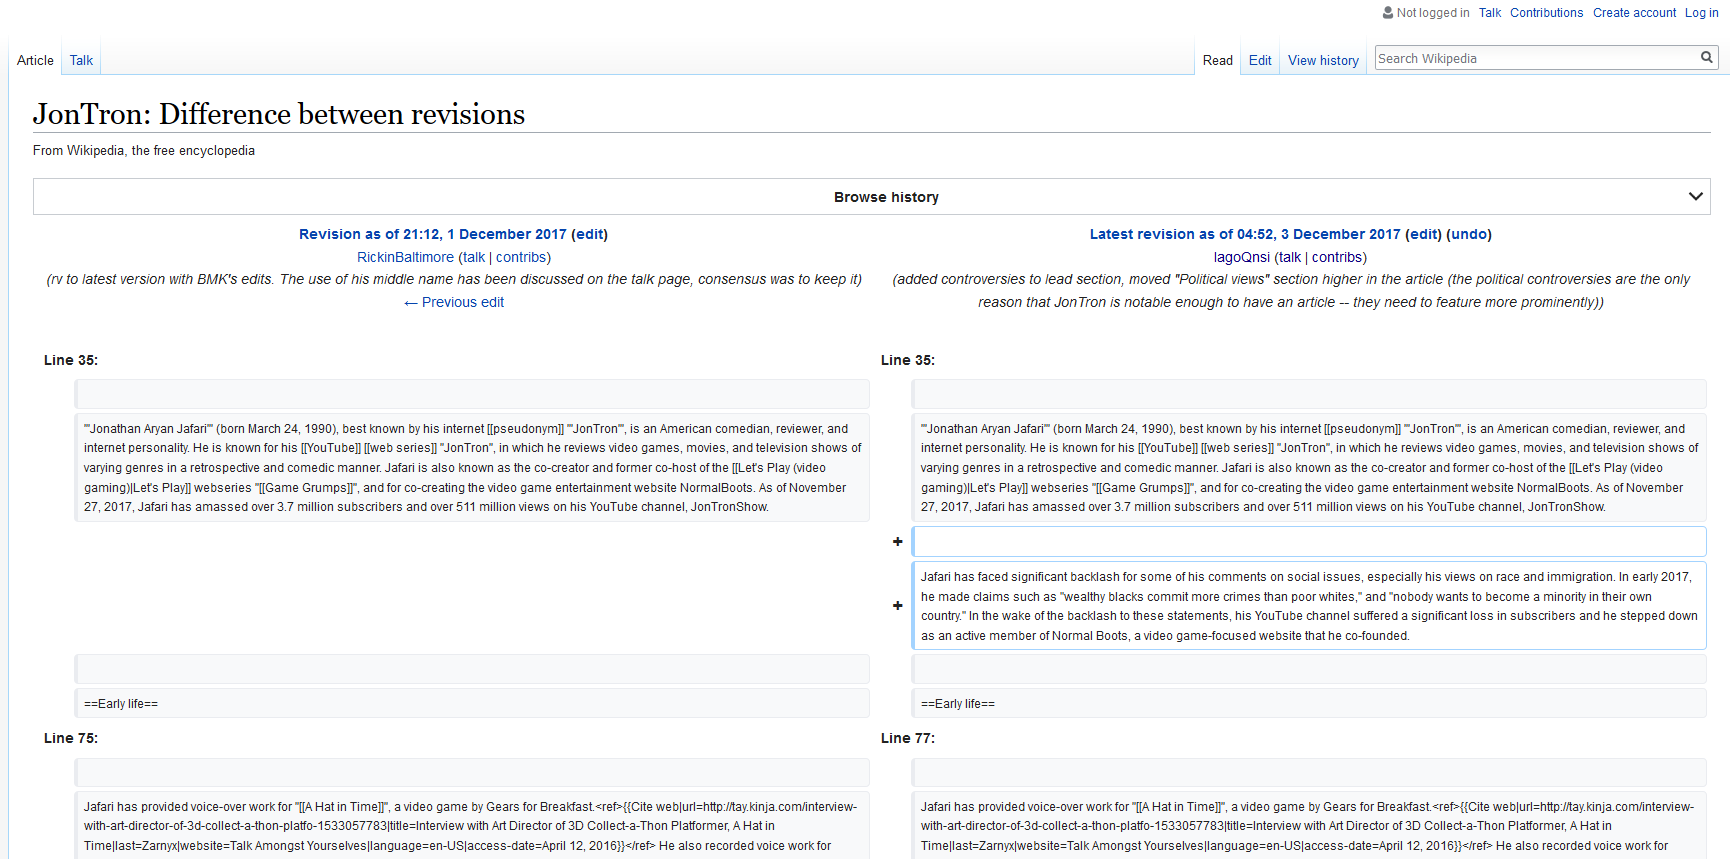Click the 'JonTron: Difference between revisions' heading
This screenshot has width=1730, height=859.
tap(279, 114)
